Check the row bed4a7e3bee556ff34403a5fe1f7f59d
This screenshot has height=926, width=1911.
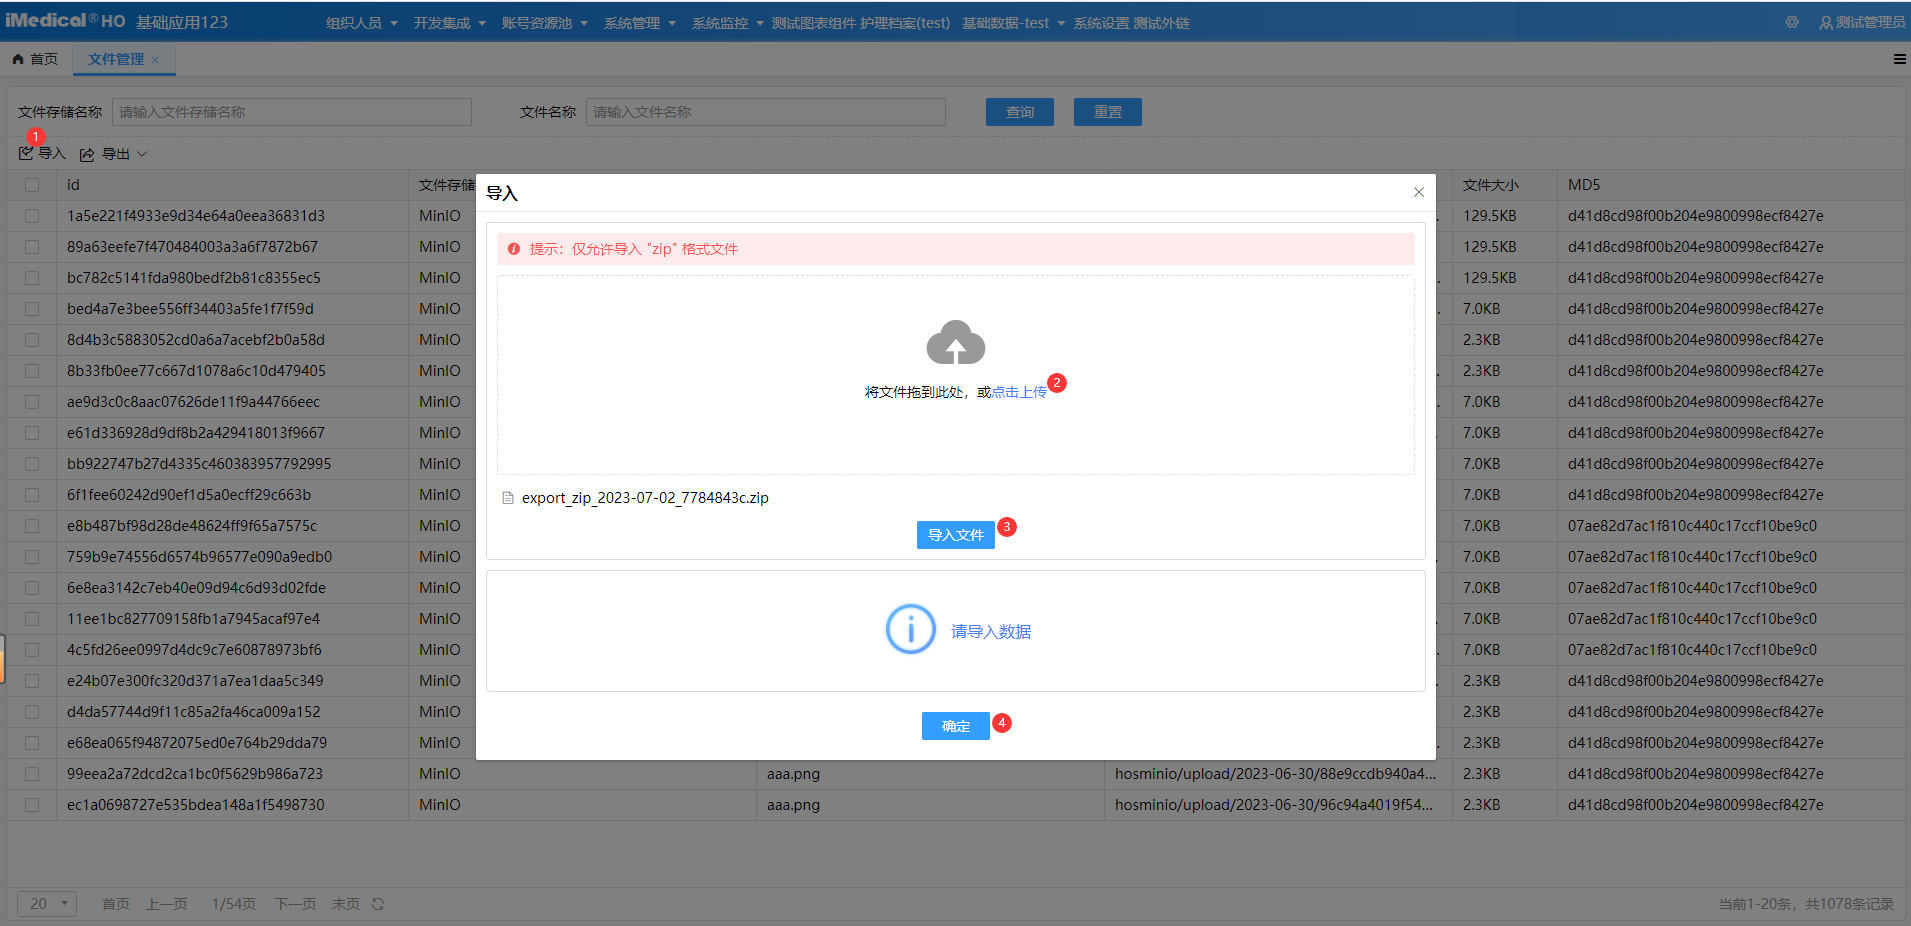pyautogui.click(x=32, y=309)
